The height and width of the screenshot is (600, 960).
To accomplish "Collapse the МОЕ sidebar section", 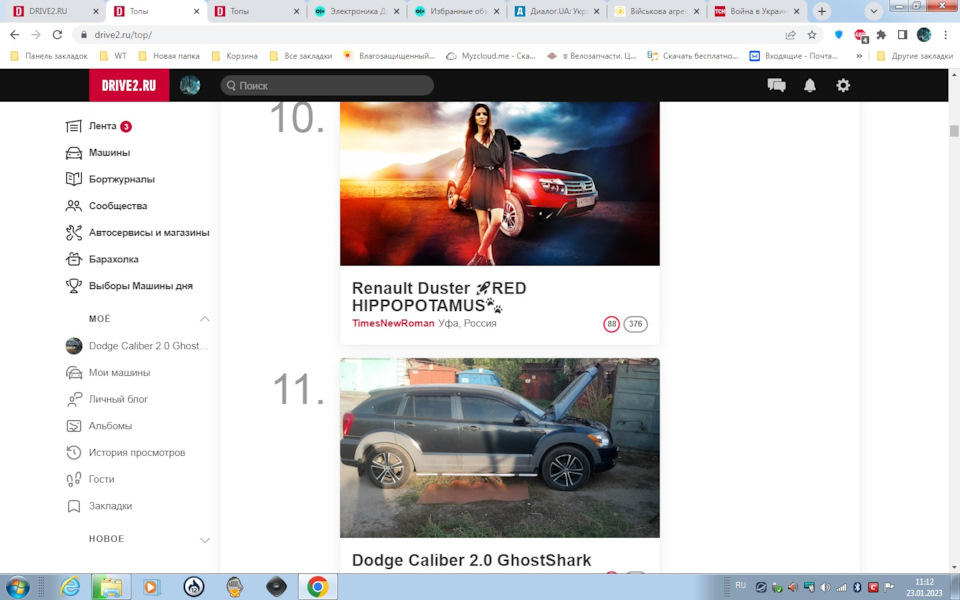I will pos(204,319).
